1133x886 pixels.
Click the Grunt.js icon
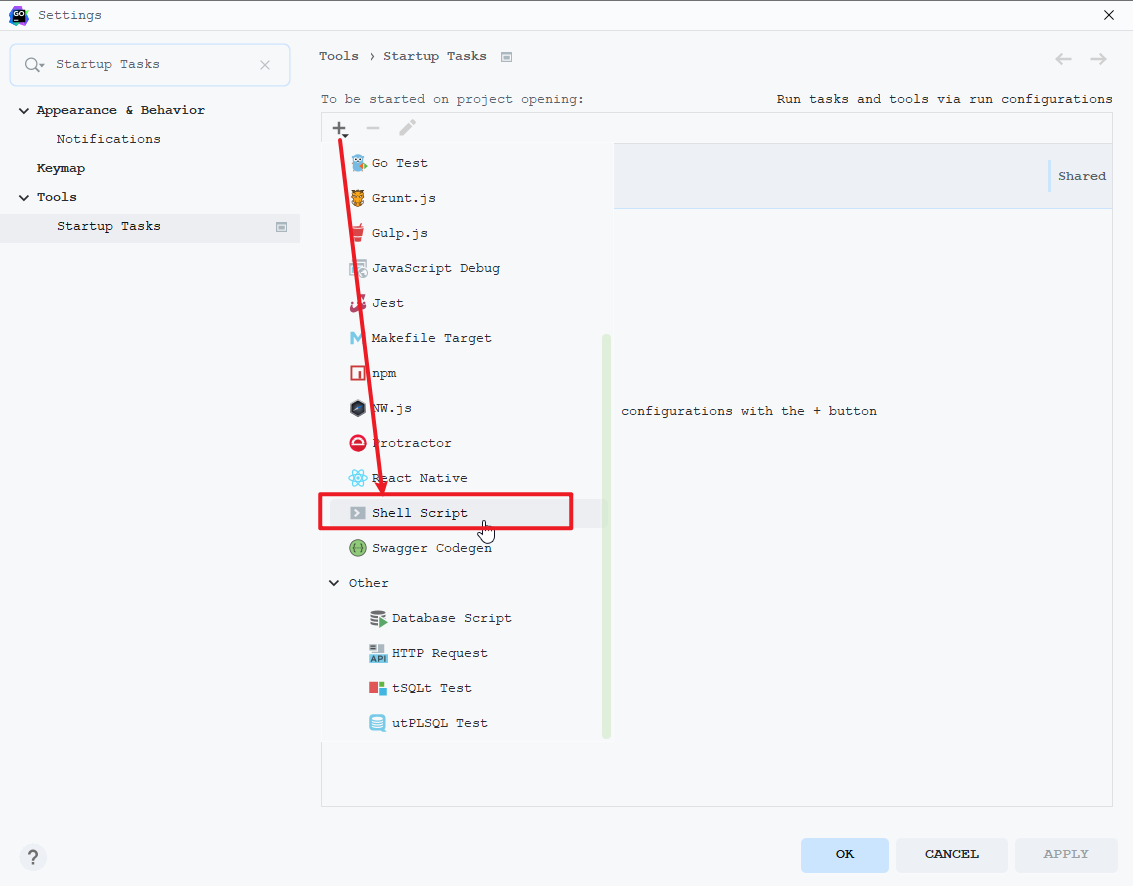click(x=358, y=198)
